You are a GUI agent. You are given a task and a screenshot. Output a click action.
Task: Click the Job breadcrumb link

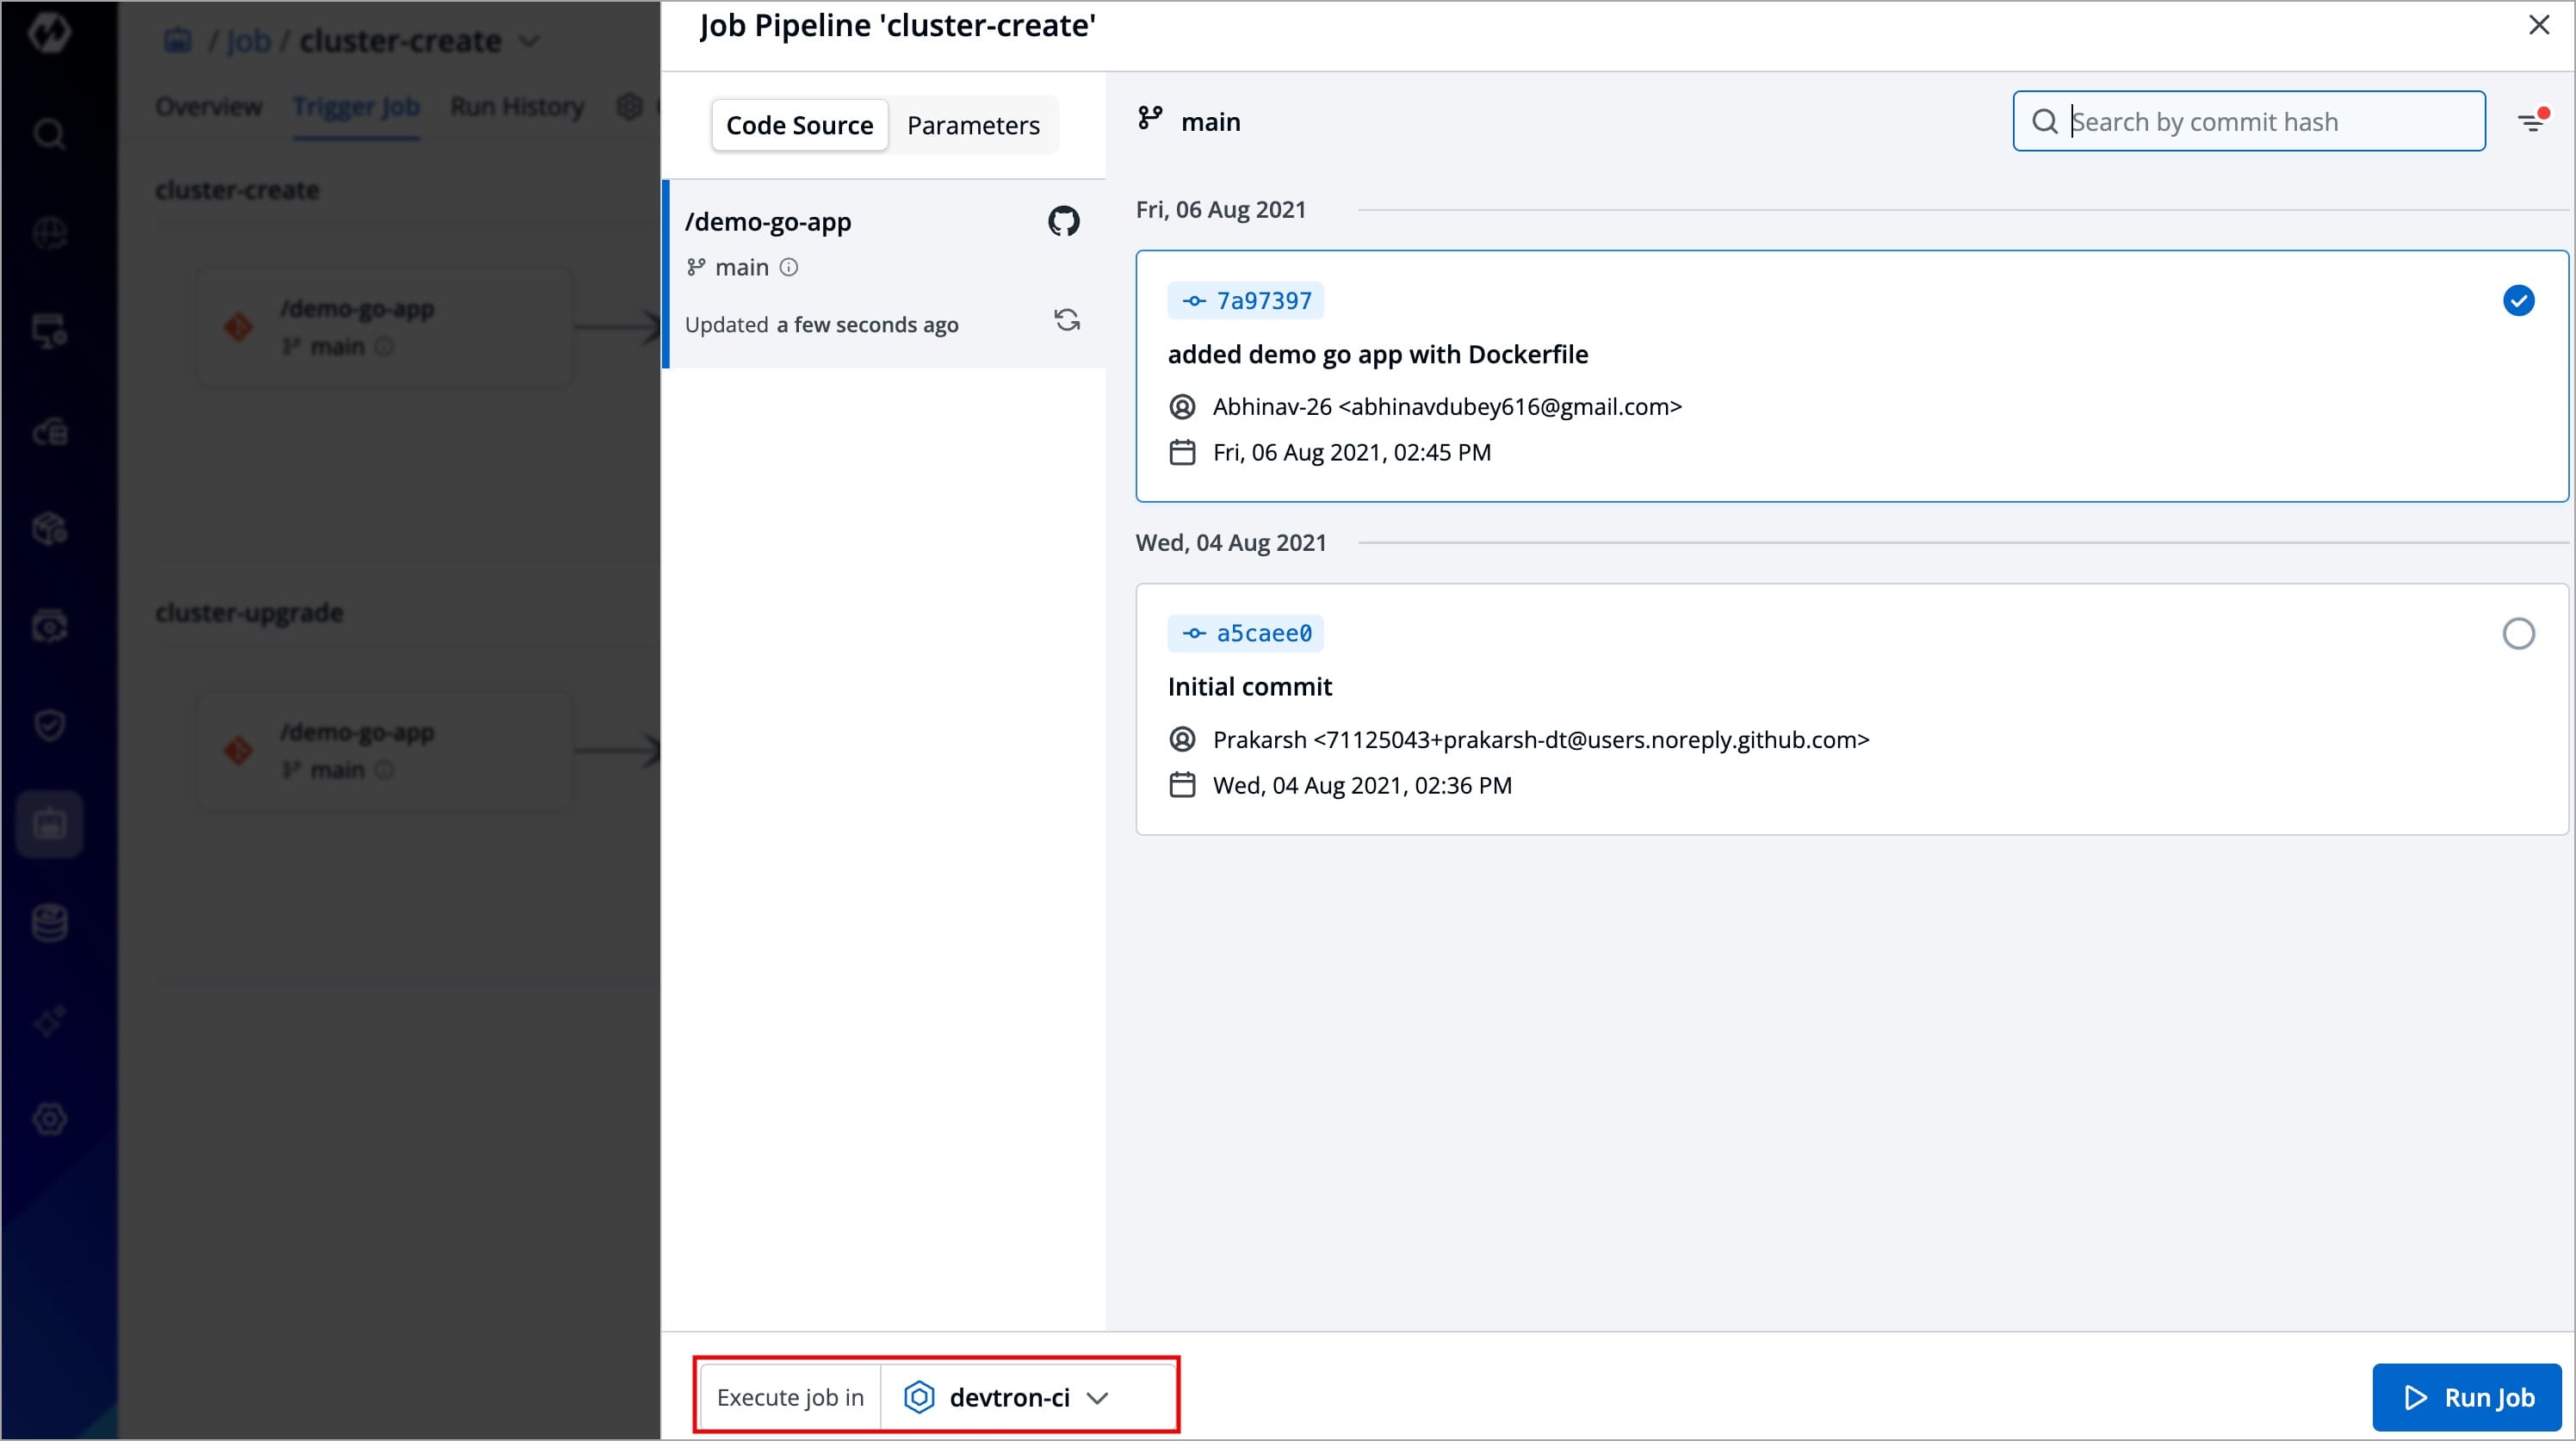tap(247, 41)
